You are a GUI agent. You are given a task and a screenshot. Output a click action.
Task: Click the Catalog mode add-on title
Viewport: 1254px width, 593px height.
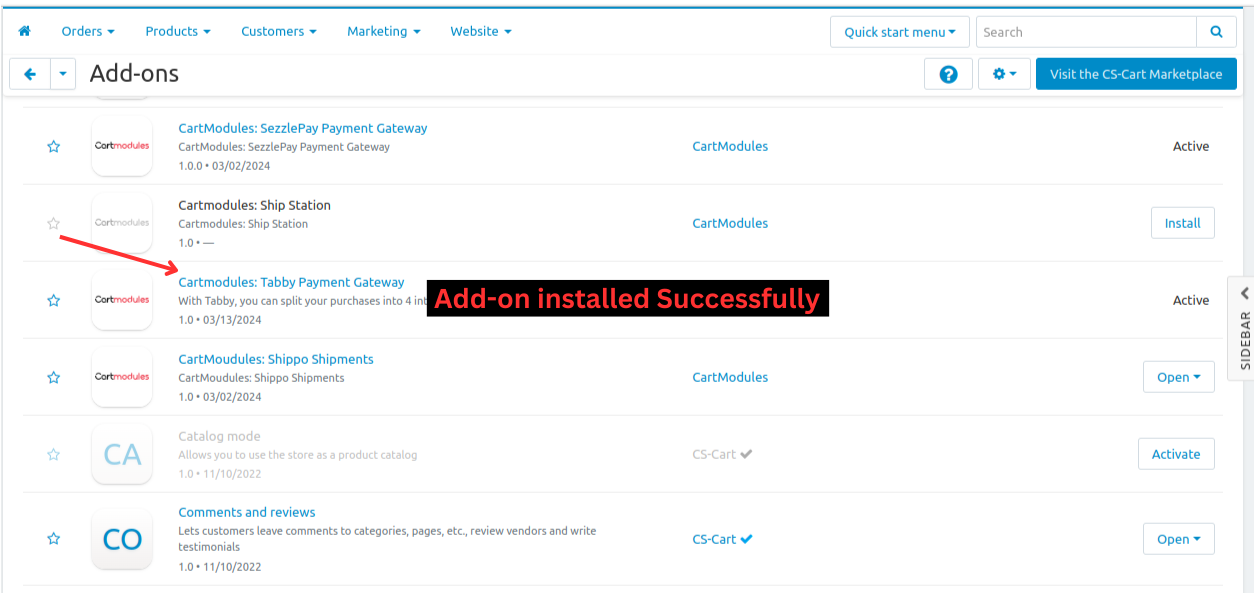coord(219,436)
